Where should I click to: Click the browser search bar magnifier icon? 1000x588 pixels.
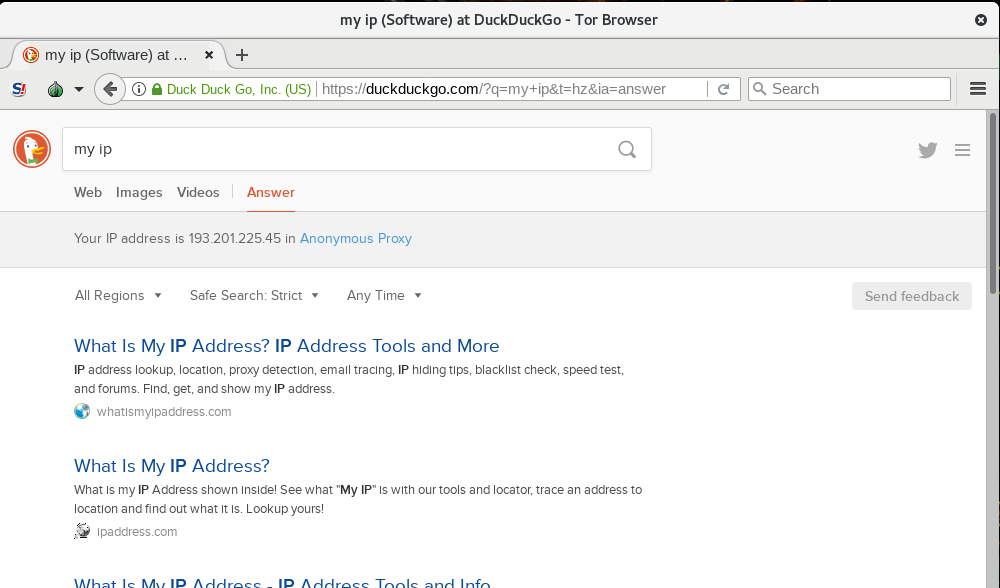coord(759,89)
